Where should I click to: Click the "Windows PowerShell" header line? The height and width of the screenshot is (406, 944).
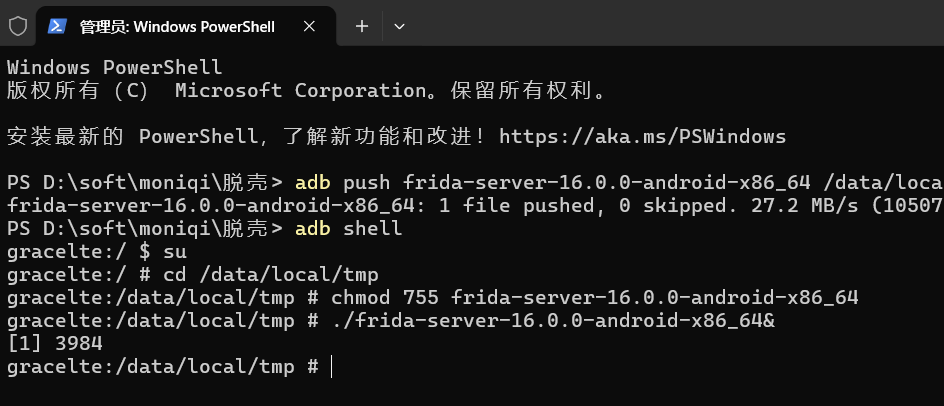[x=114, y=68]
